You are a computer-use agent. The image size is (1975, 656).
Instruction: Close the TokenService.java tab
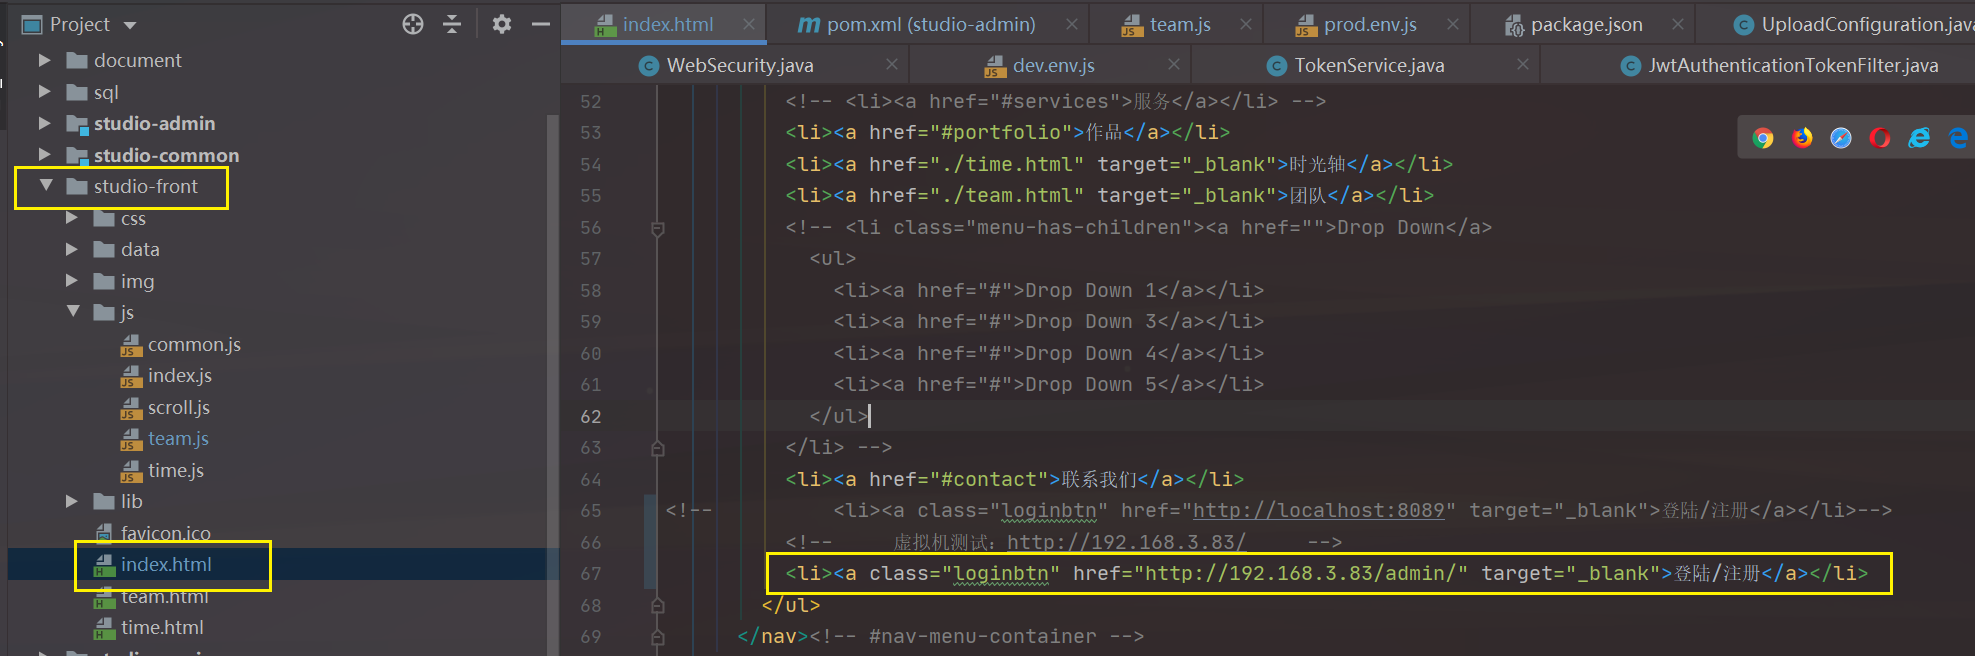pos(1522,65)
